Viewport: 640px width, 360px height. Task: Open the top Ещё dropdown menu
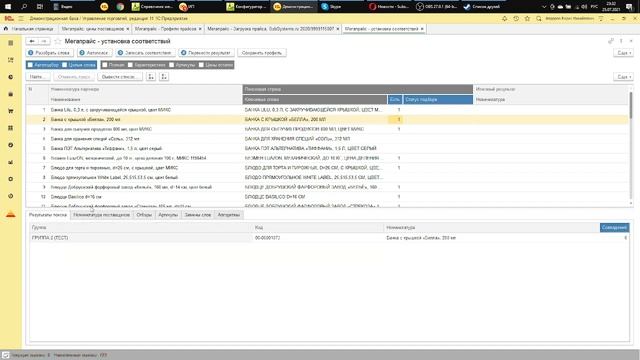click(624, 53)
